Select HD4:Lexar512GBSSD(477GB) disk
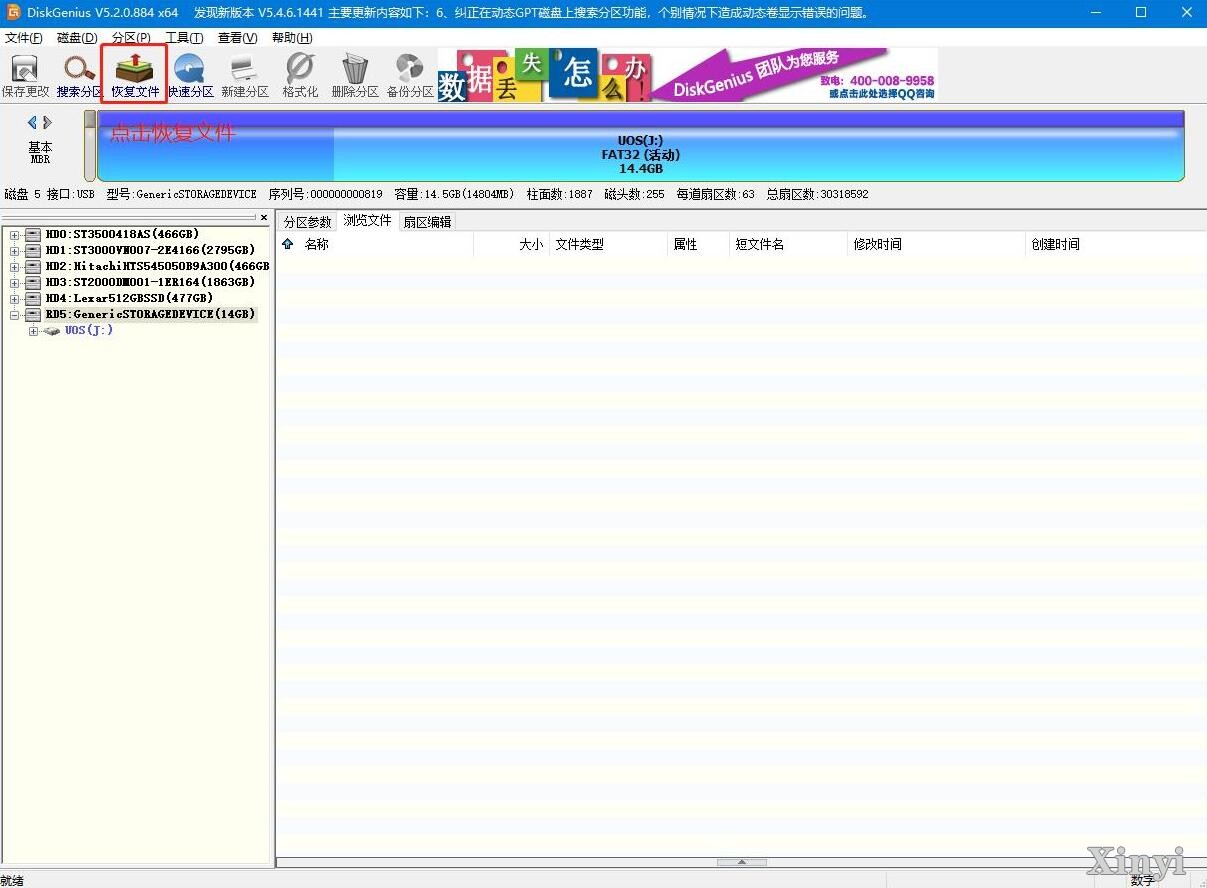 tap(129, 298)
